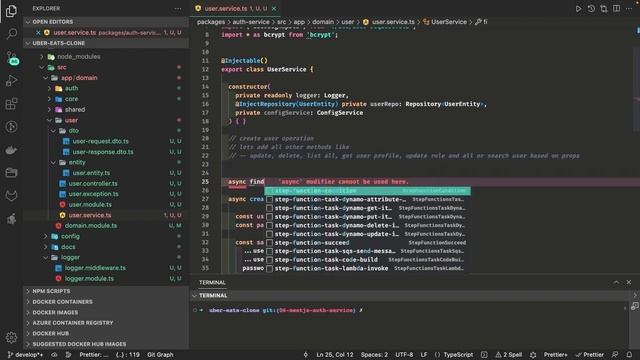Expand the shared folder
The width and height of the screenshot is (640, 360).
point(49,109)
